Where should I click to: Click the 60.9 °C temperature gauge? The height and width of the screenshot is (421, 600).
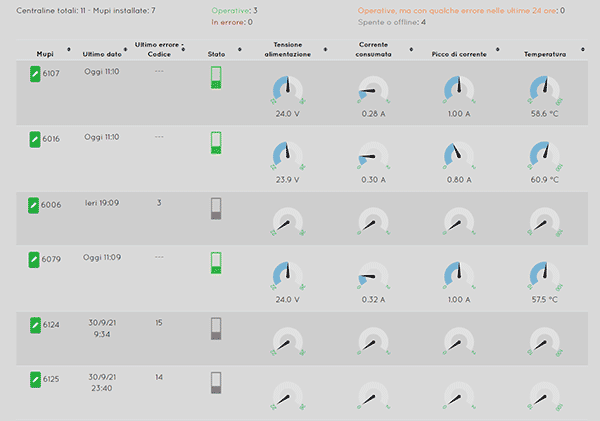547,155
